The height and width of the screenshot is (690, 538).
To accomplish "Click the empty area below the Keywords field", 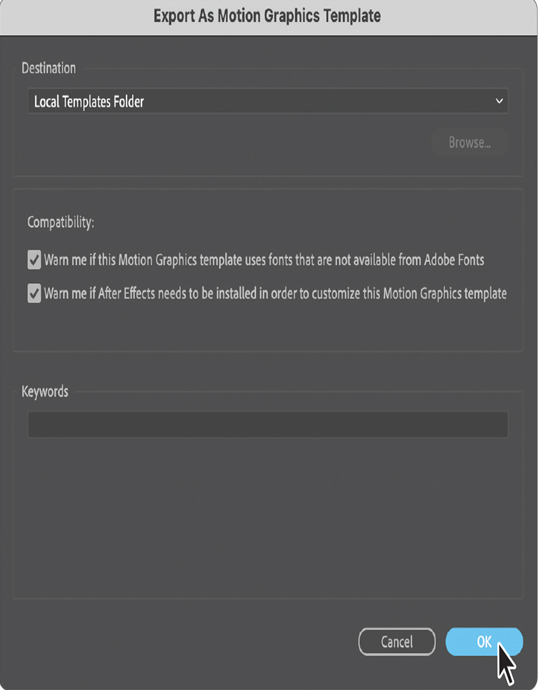I will pos(268,518).
